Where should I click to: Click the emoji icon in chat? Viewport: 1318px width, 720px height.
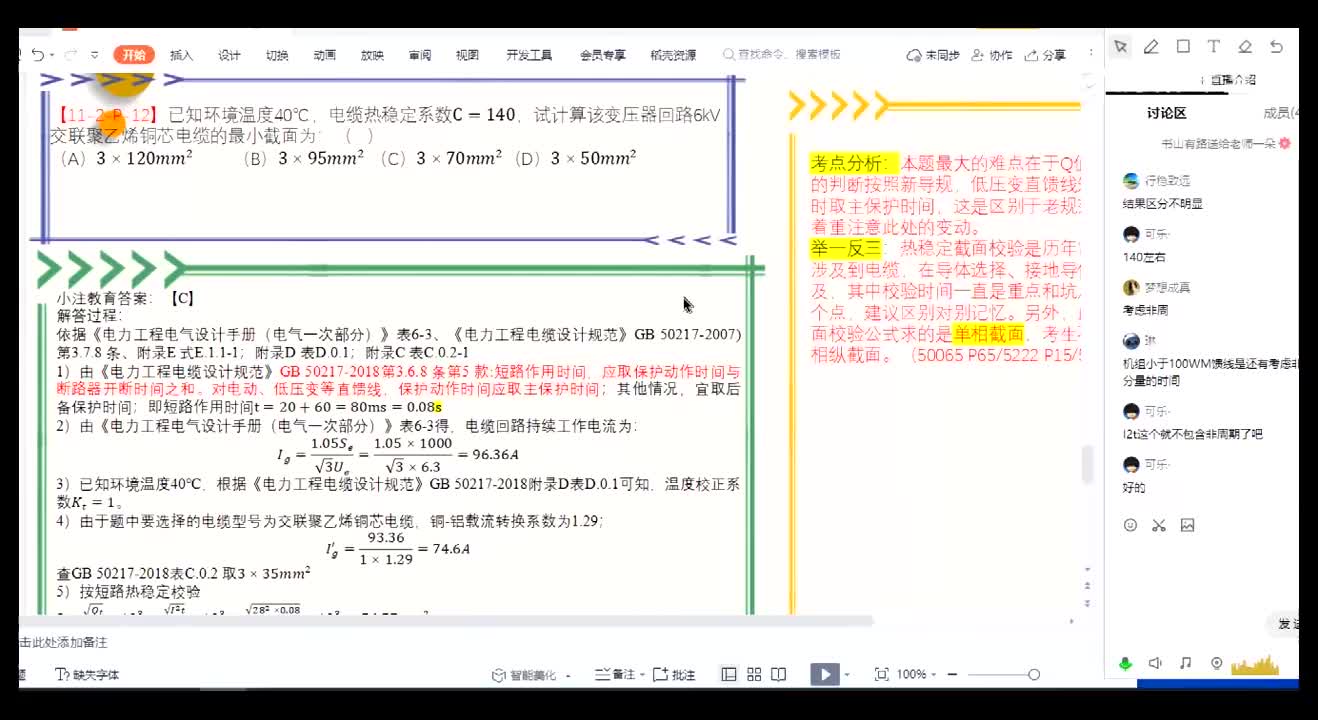[1131, 525]
